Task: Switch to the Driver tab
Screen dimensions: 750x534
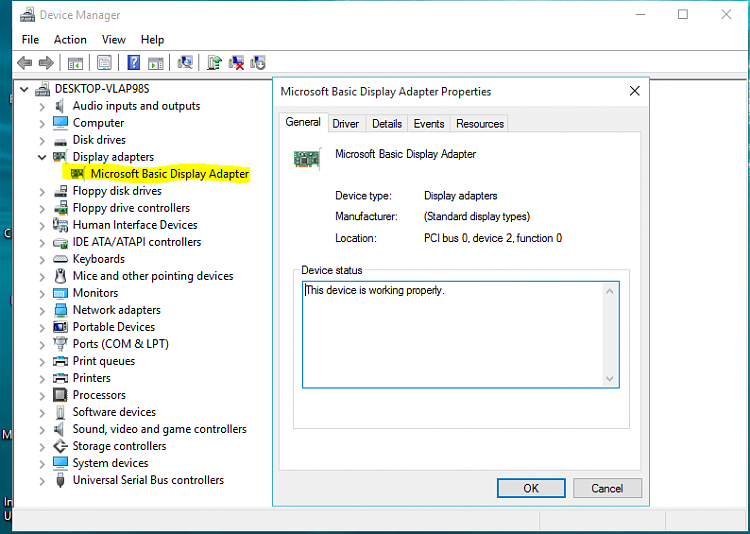Action: pyautogui.click(x=345, y=124)
